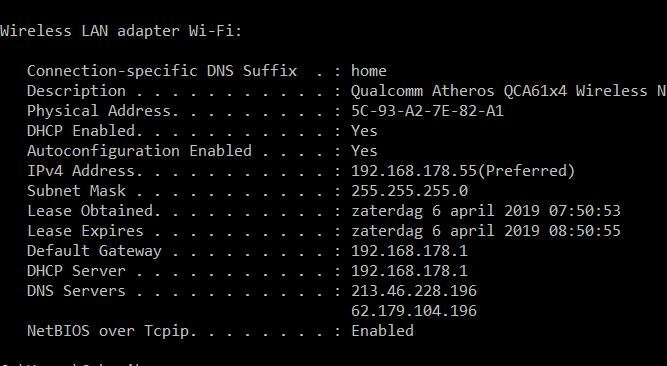This screenshot has height=366, width=667.
Task: Click the Wireless LAN adapter Wi-Fi heading
Action: point(121,31)
